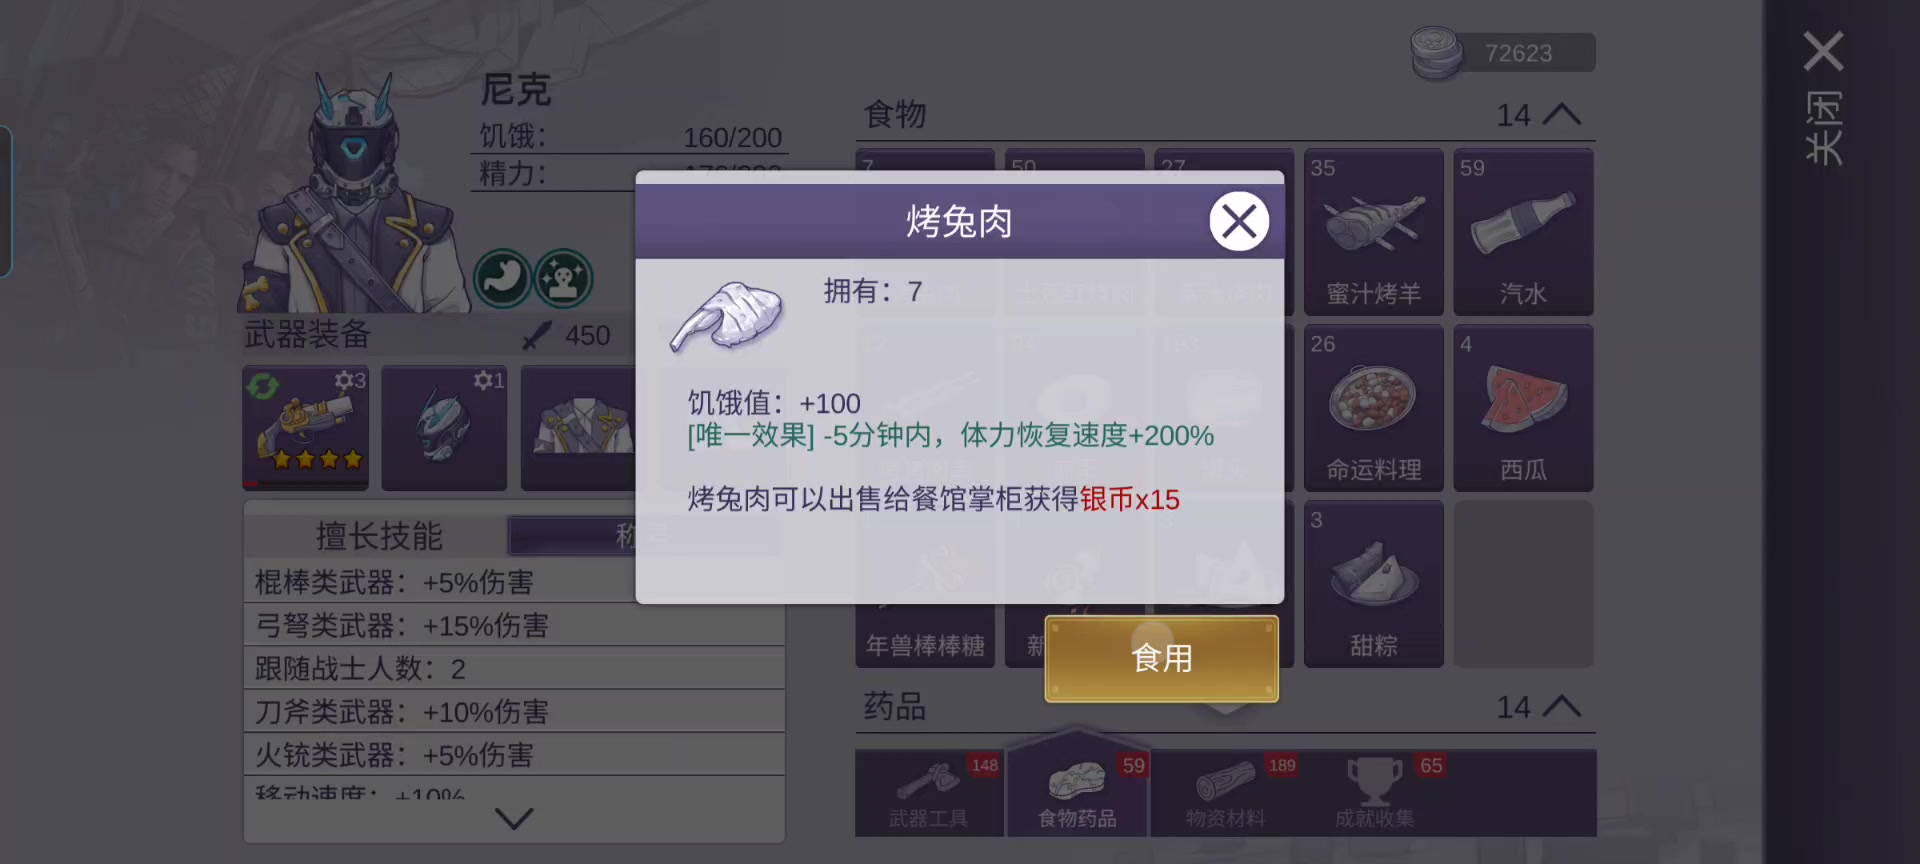Open the helmet equipment slot
Image resolution: width=1920 pixels, height=864 pixels.
[444, 428]
